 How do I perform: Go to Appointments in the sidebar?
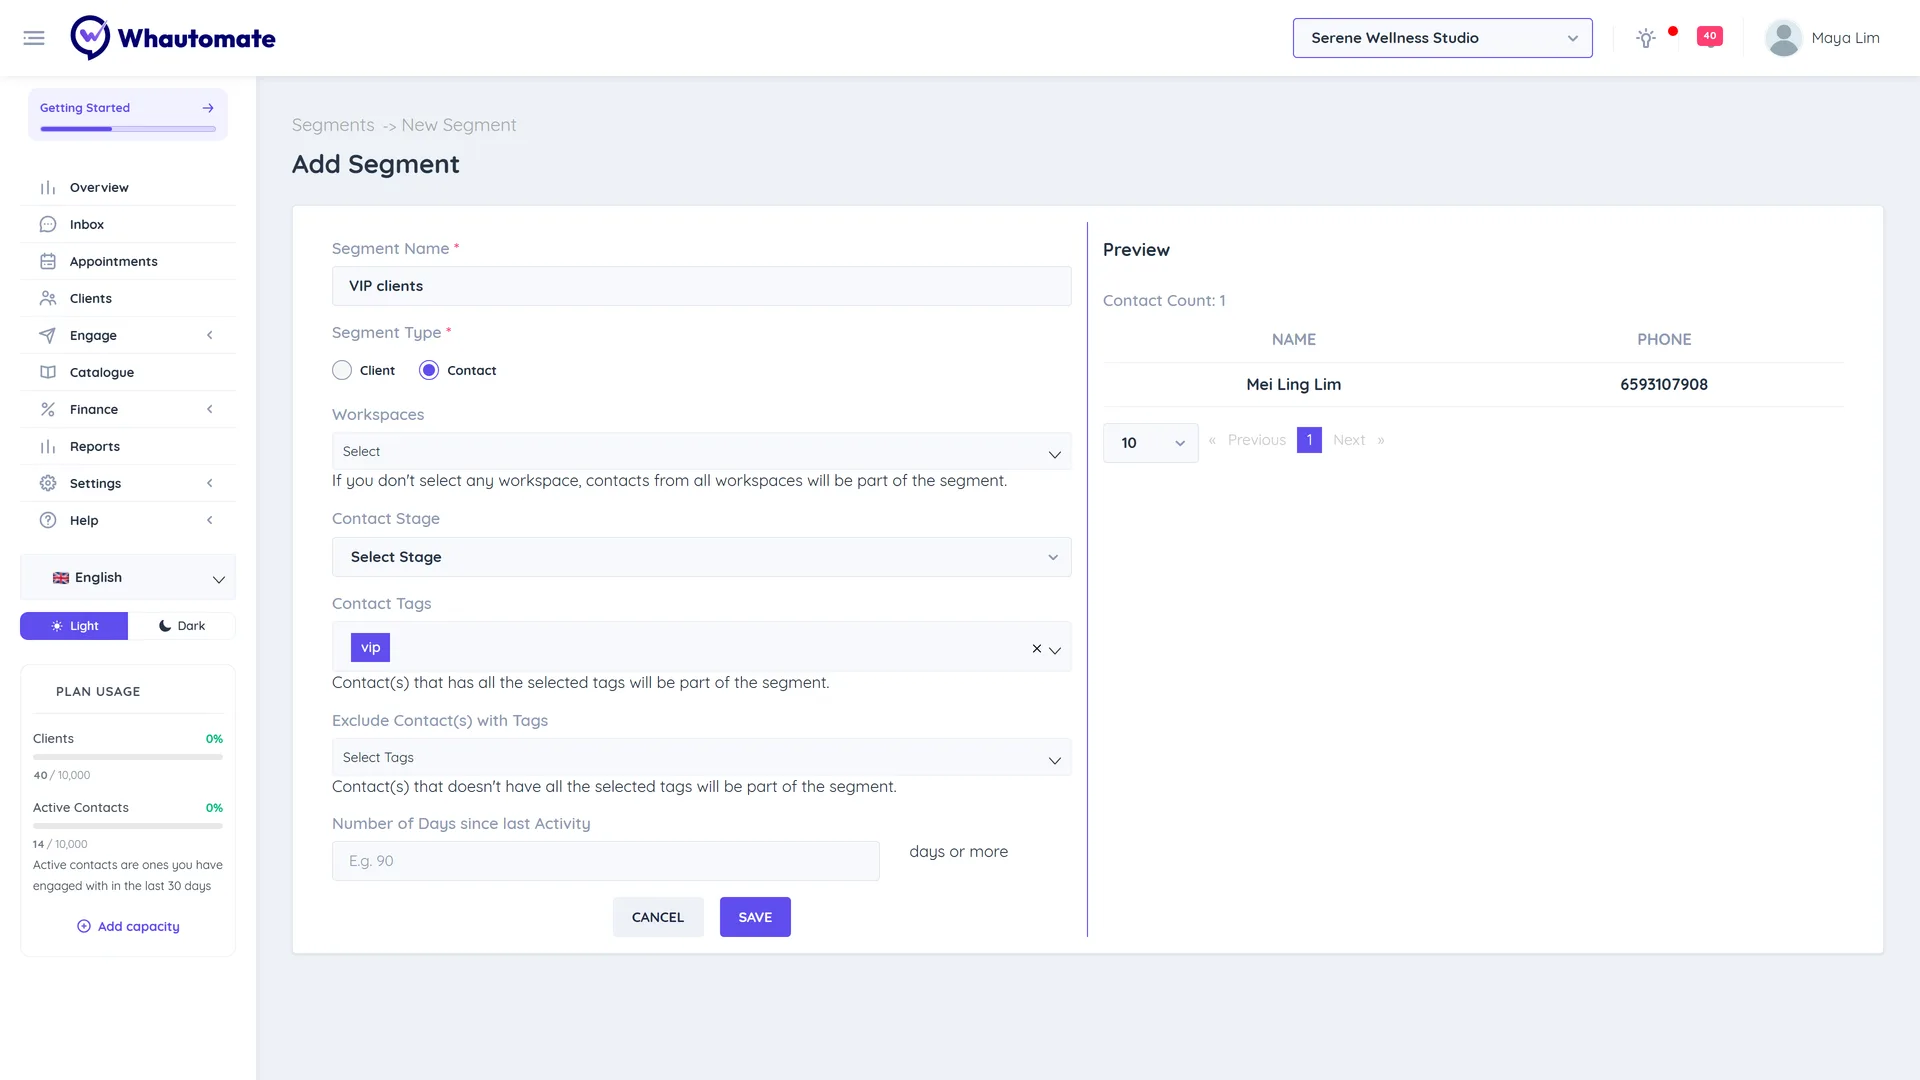tap(128, 261)
